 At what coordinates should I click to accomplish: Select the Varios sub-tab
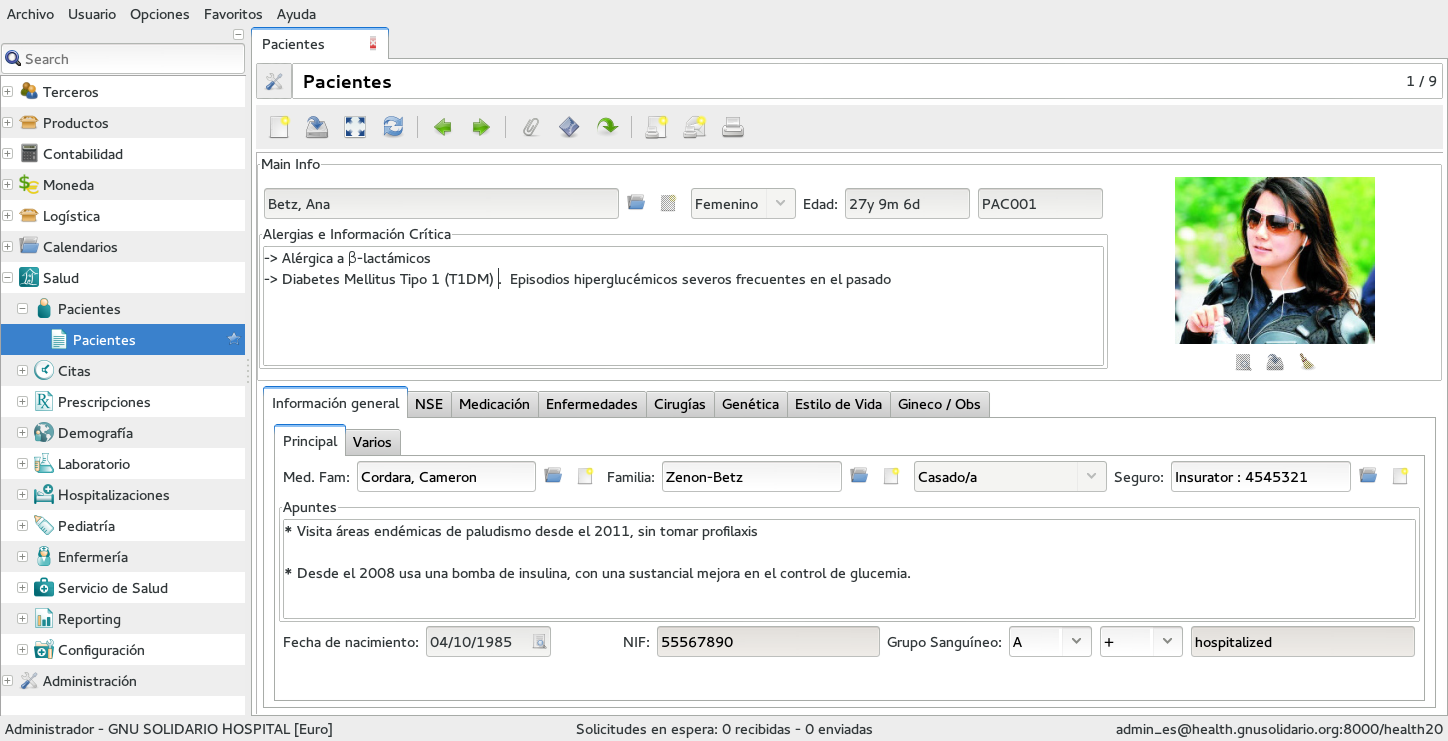click(372, 442)
